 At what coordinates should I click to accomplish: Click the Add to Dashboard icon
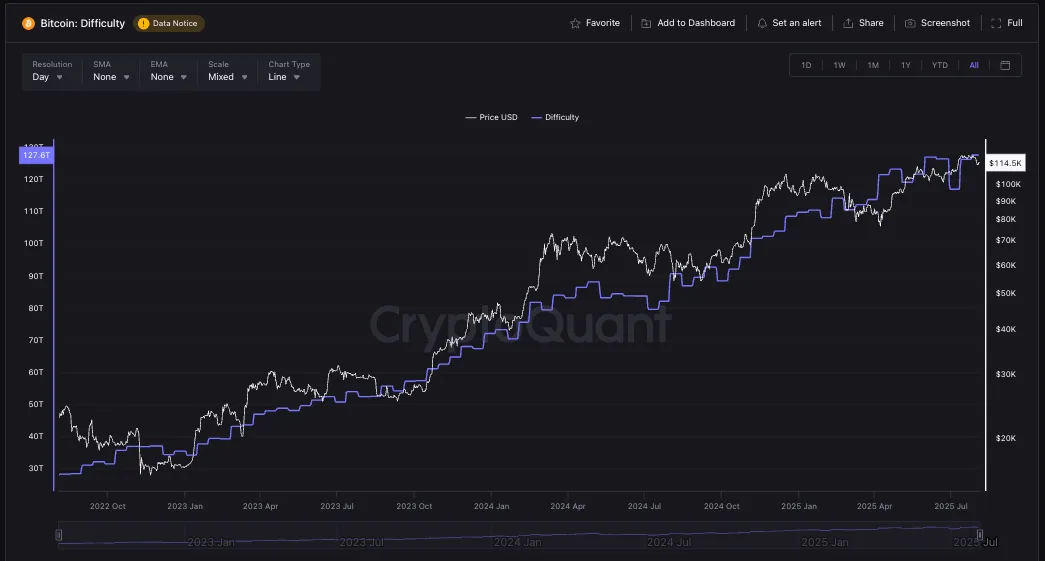point(646,23)
